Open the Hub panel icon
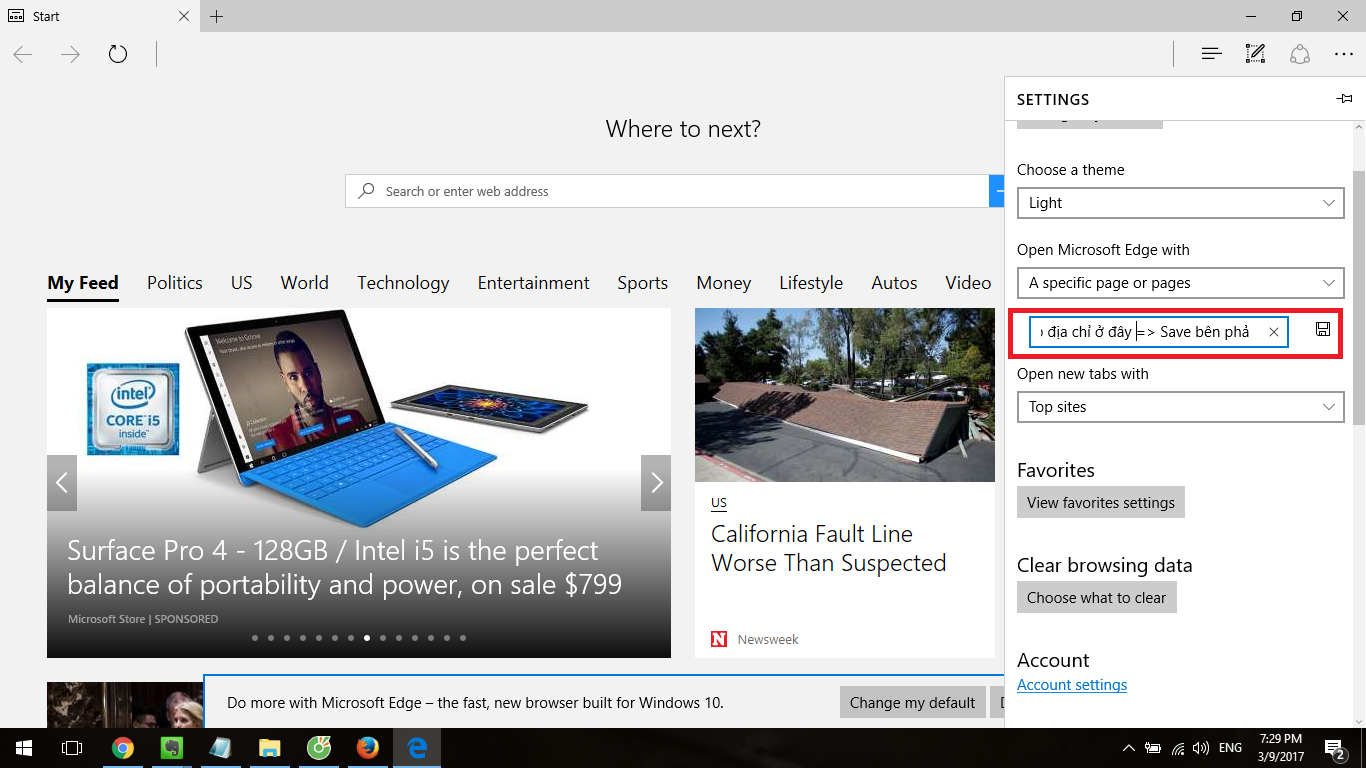 pos(1212,54)
